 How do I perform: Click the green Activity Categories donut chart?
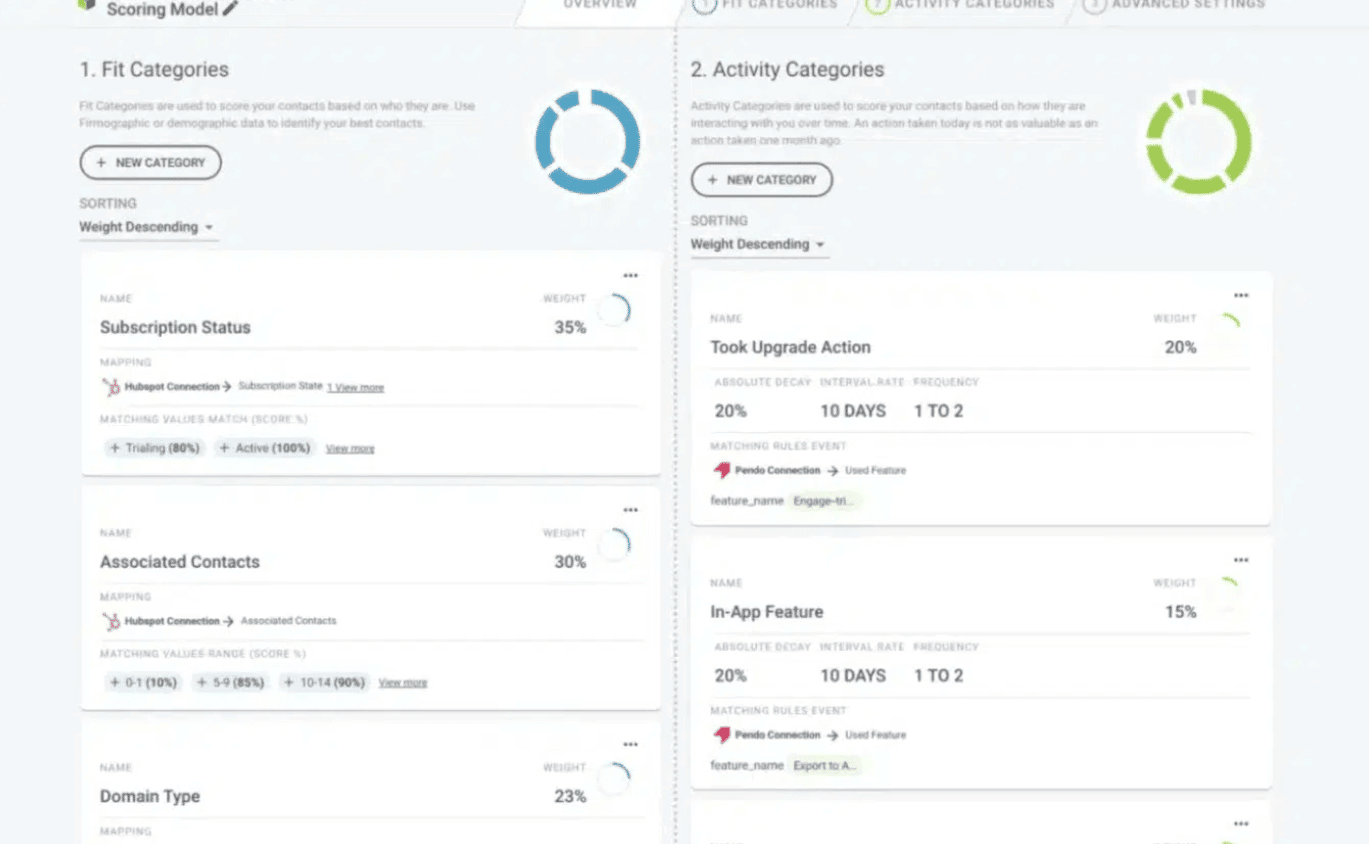click(1198, 141)
